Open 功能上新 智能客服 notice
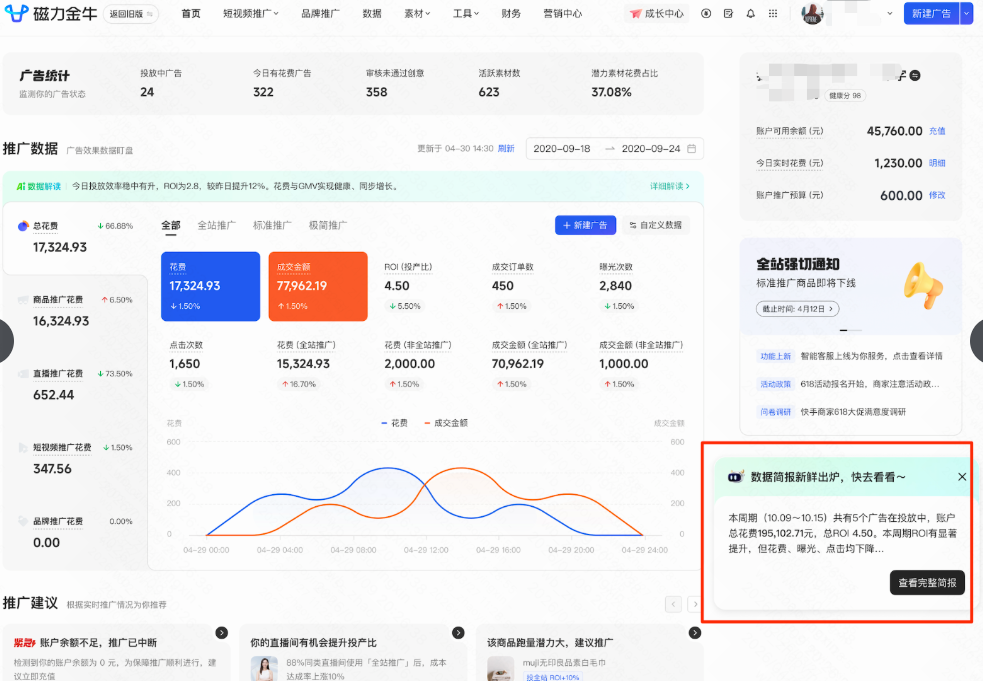The height and width of the screenshot is (681, 983). [x=849, y=356]
